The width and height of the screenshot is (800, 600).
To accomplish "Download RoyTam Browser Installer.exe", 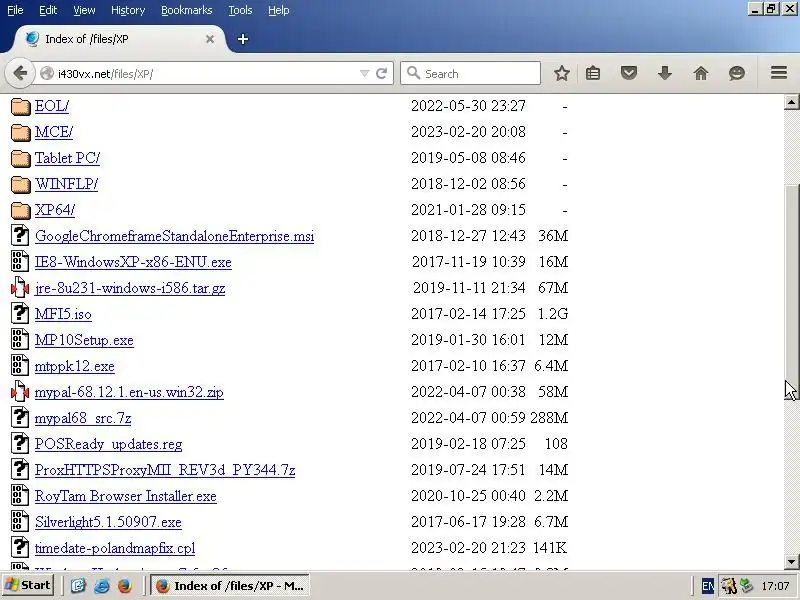I will tap(126, 496).
